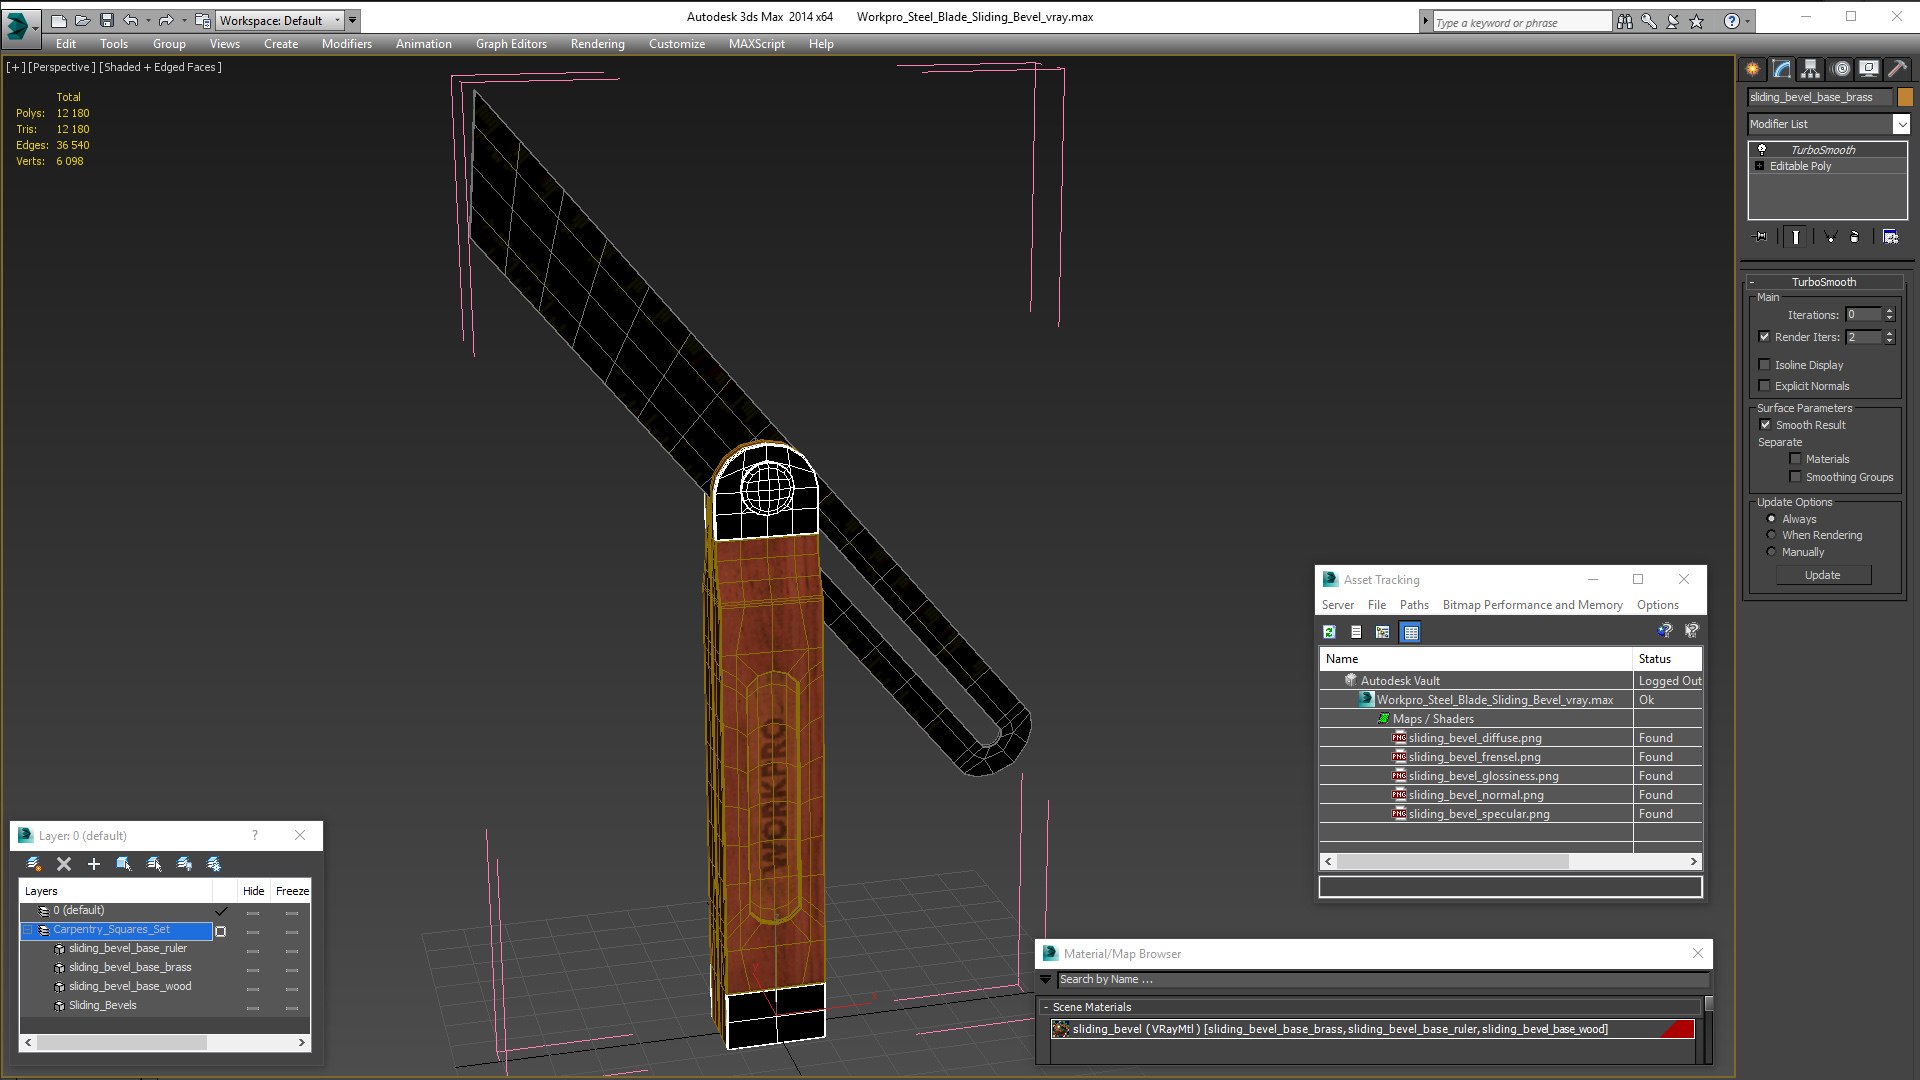
Task: Open the Utilities hammer panel
Action: click(x=1897, y=69)
